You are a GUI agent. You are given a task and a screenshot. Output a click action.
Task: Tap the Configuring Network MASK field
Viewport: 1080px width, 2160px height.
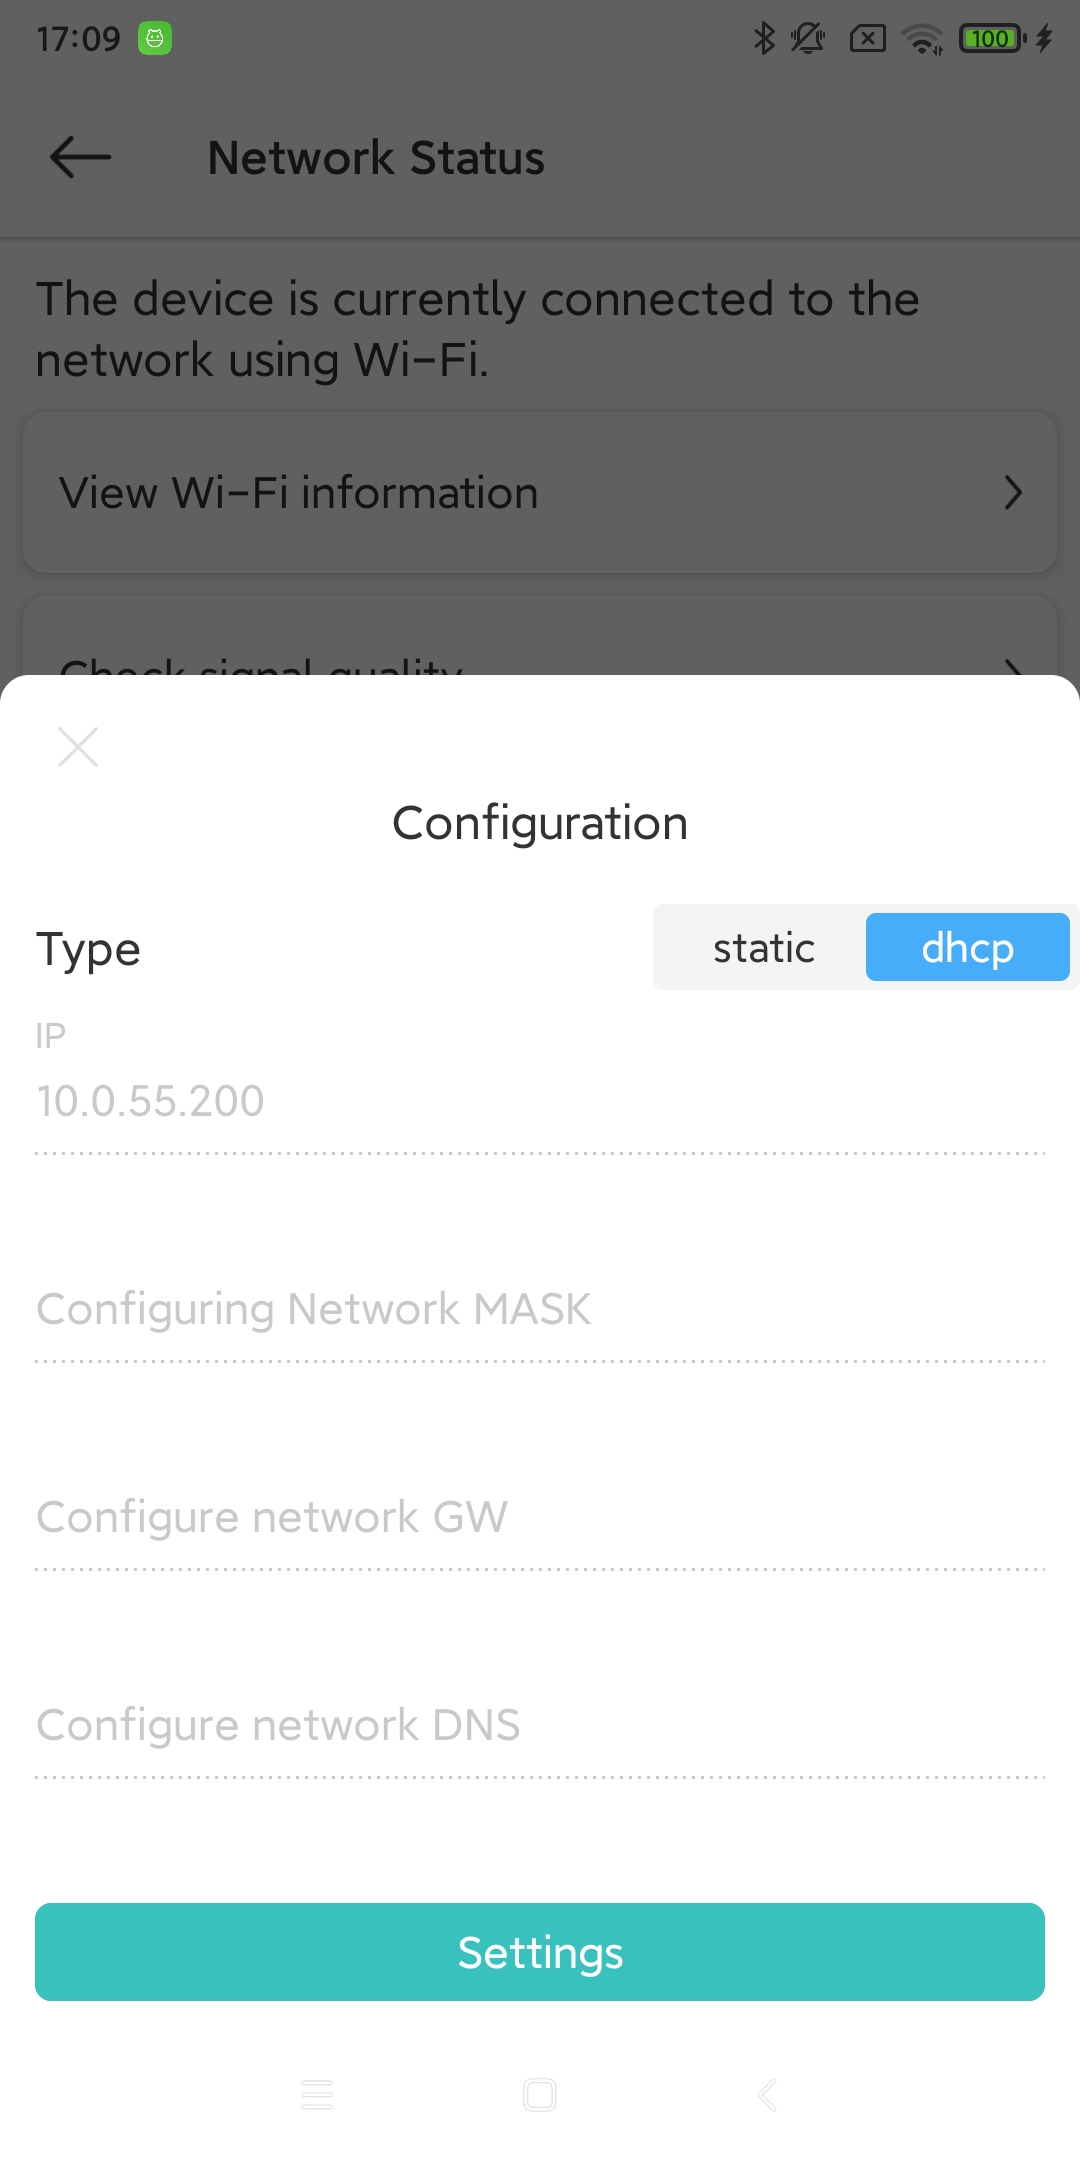tap(540, 1309)
